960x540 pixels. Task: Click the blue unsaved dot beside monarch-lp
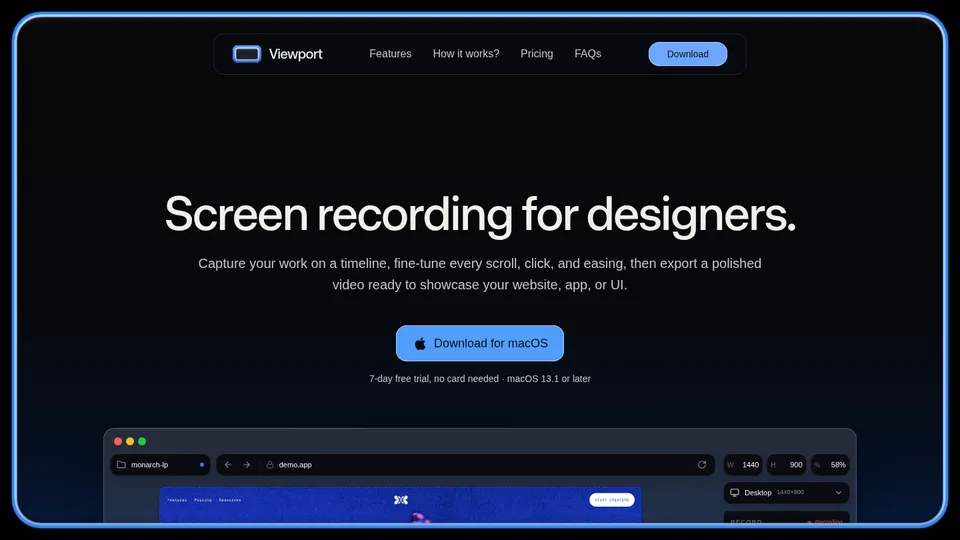(x=201, y=465)
